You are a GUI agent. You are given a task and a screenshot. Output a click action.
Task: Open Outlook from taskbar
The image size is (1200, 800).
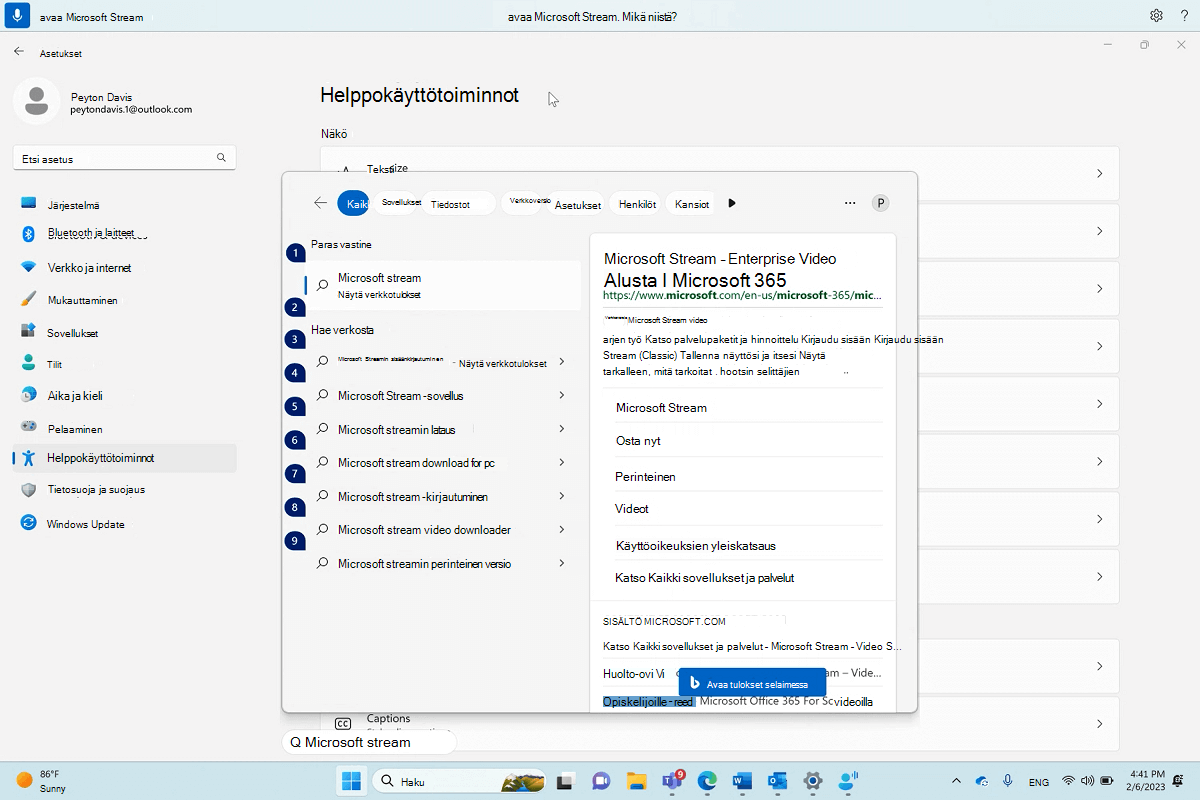point(778,781)
